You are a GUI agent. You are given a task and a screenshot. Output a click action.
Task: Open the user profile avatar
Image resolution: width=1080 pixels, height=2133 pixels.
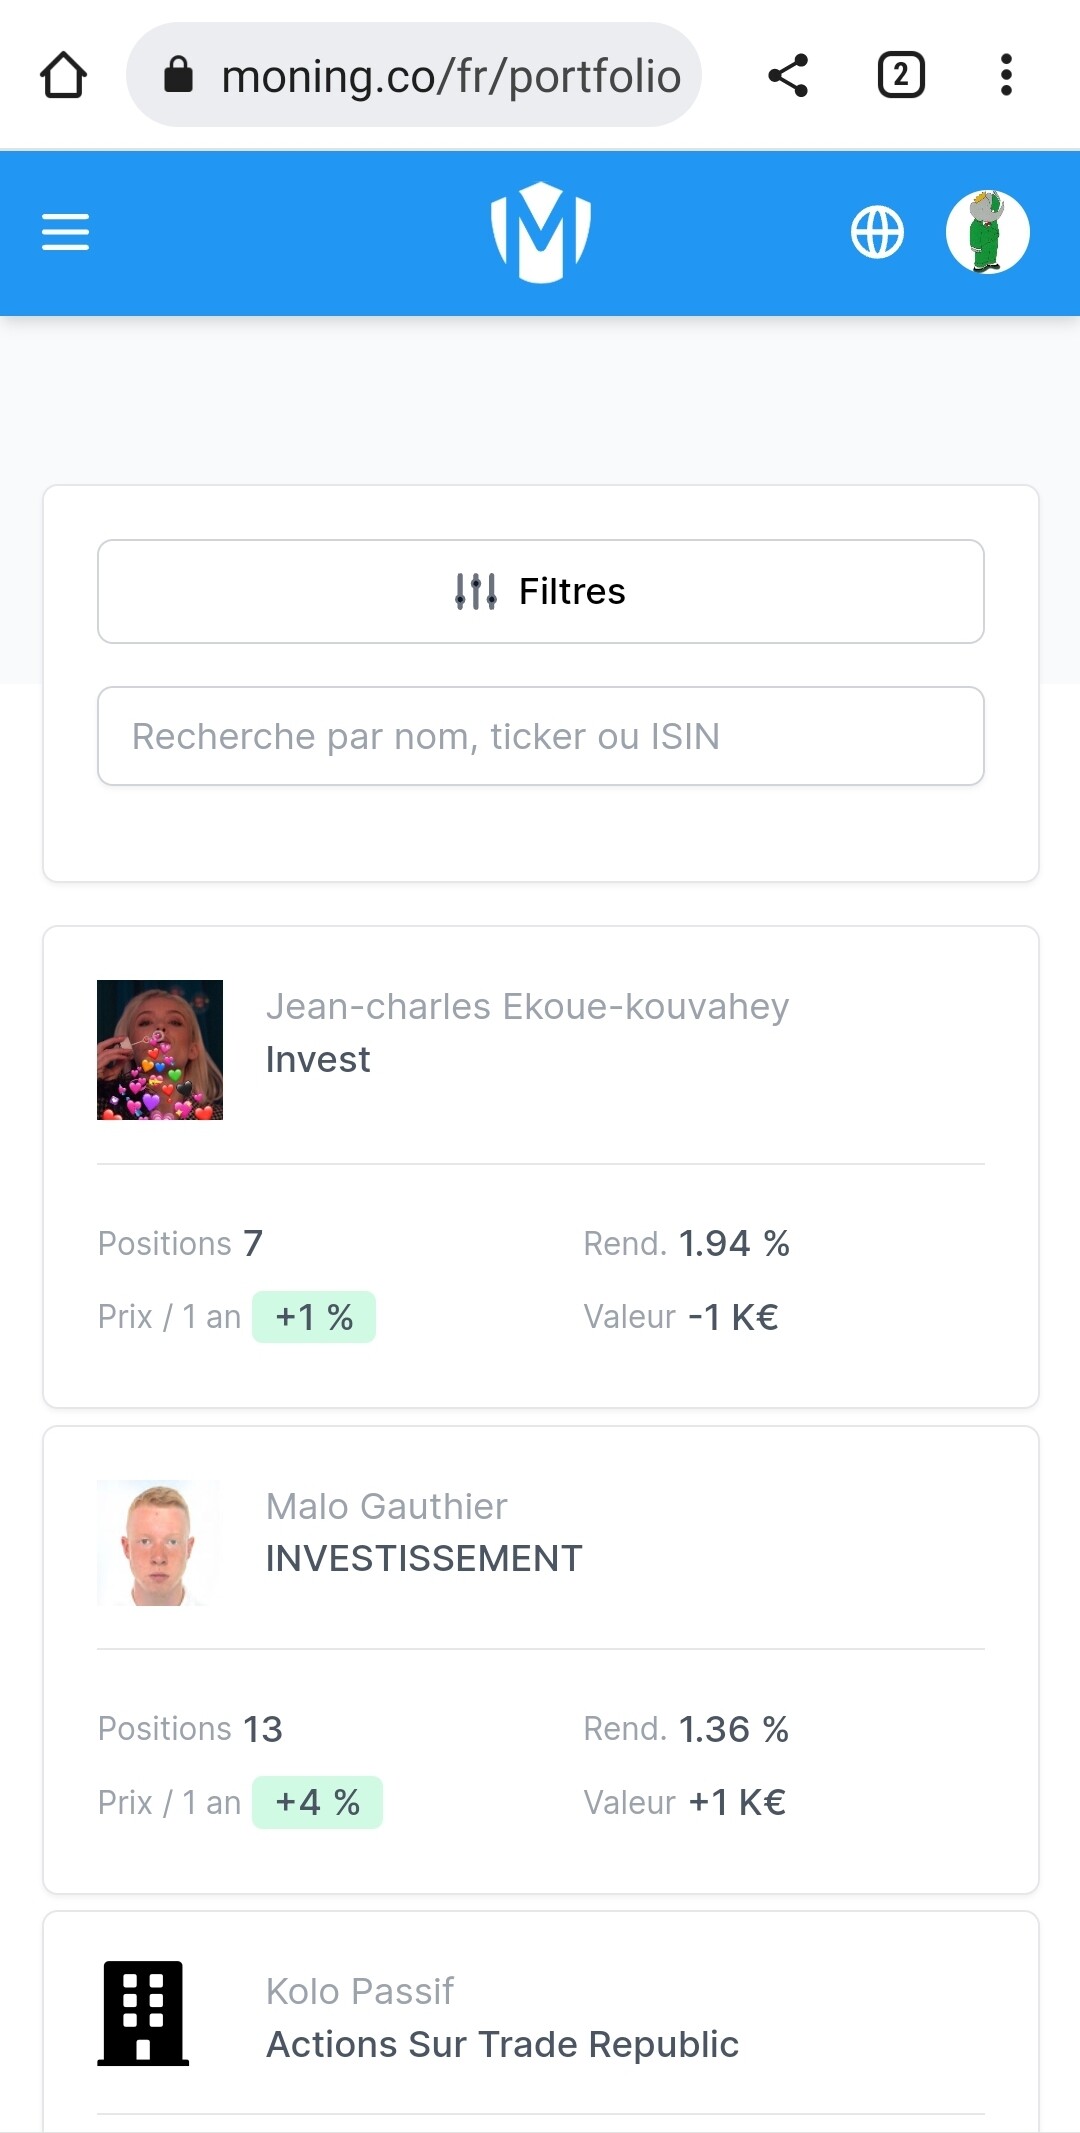pyautogui.click(x=987, y=232)
